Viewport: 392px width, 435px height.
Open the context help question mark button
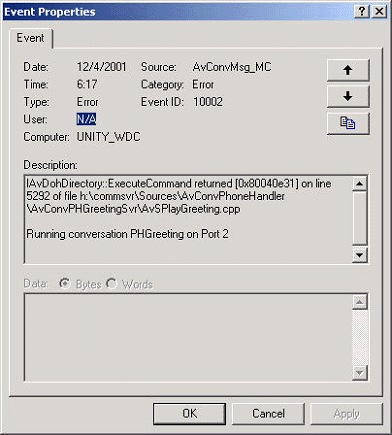(362, 12)
